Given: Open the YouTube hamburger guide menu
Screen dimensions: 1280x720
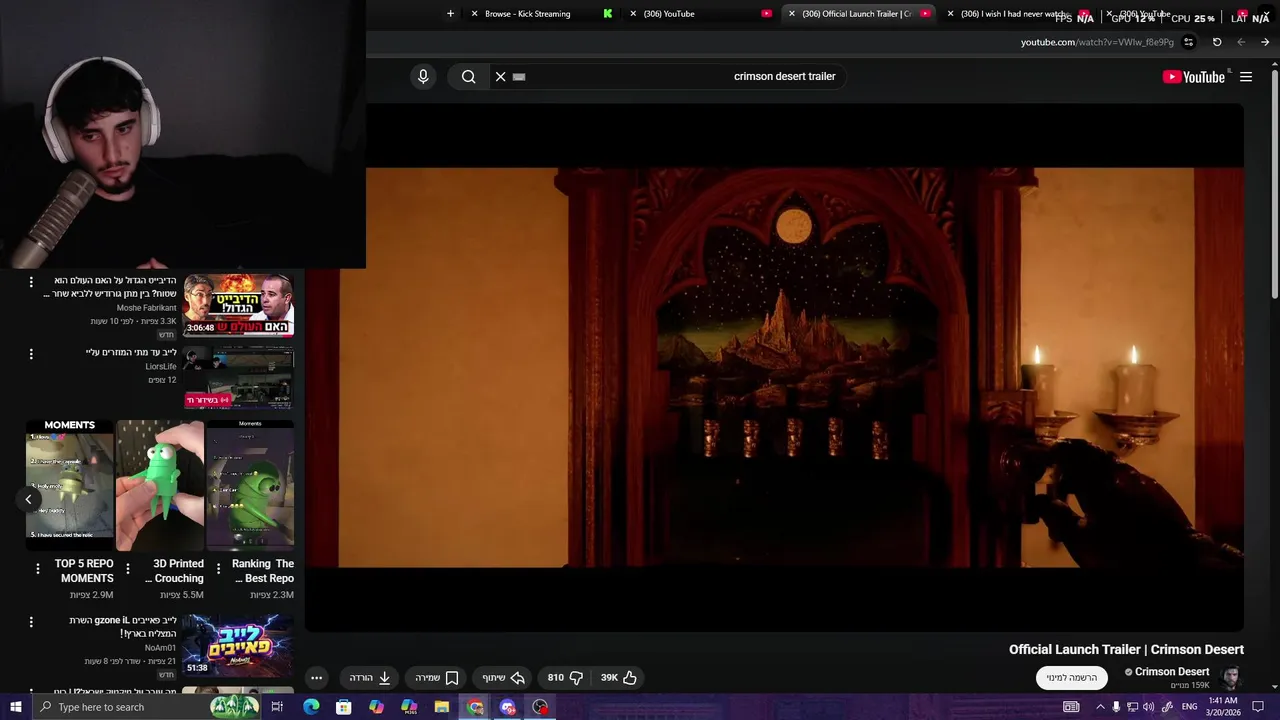Looking at the screenshot, I should (x=1246, y=77).
